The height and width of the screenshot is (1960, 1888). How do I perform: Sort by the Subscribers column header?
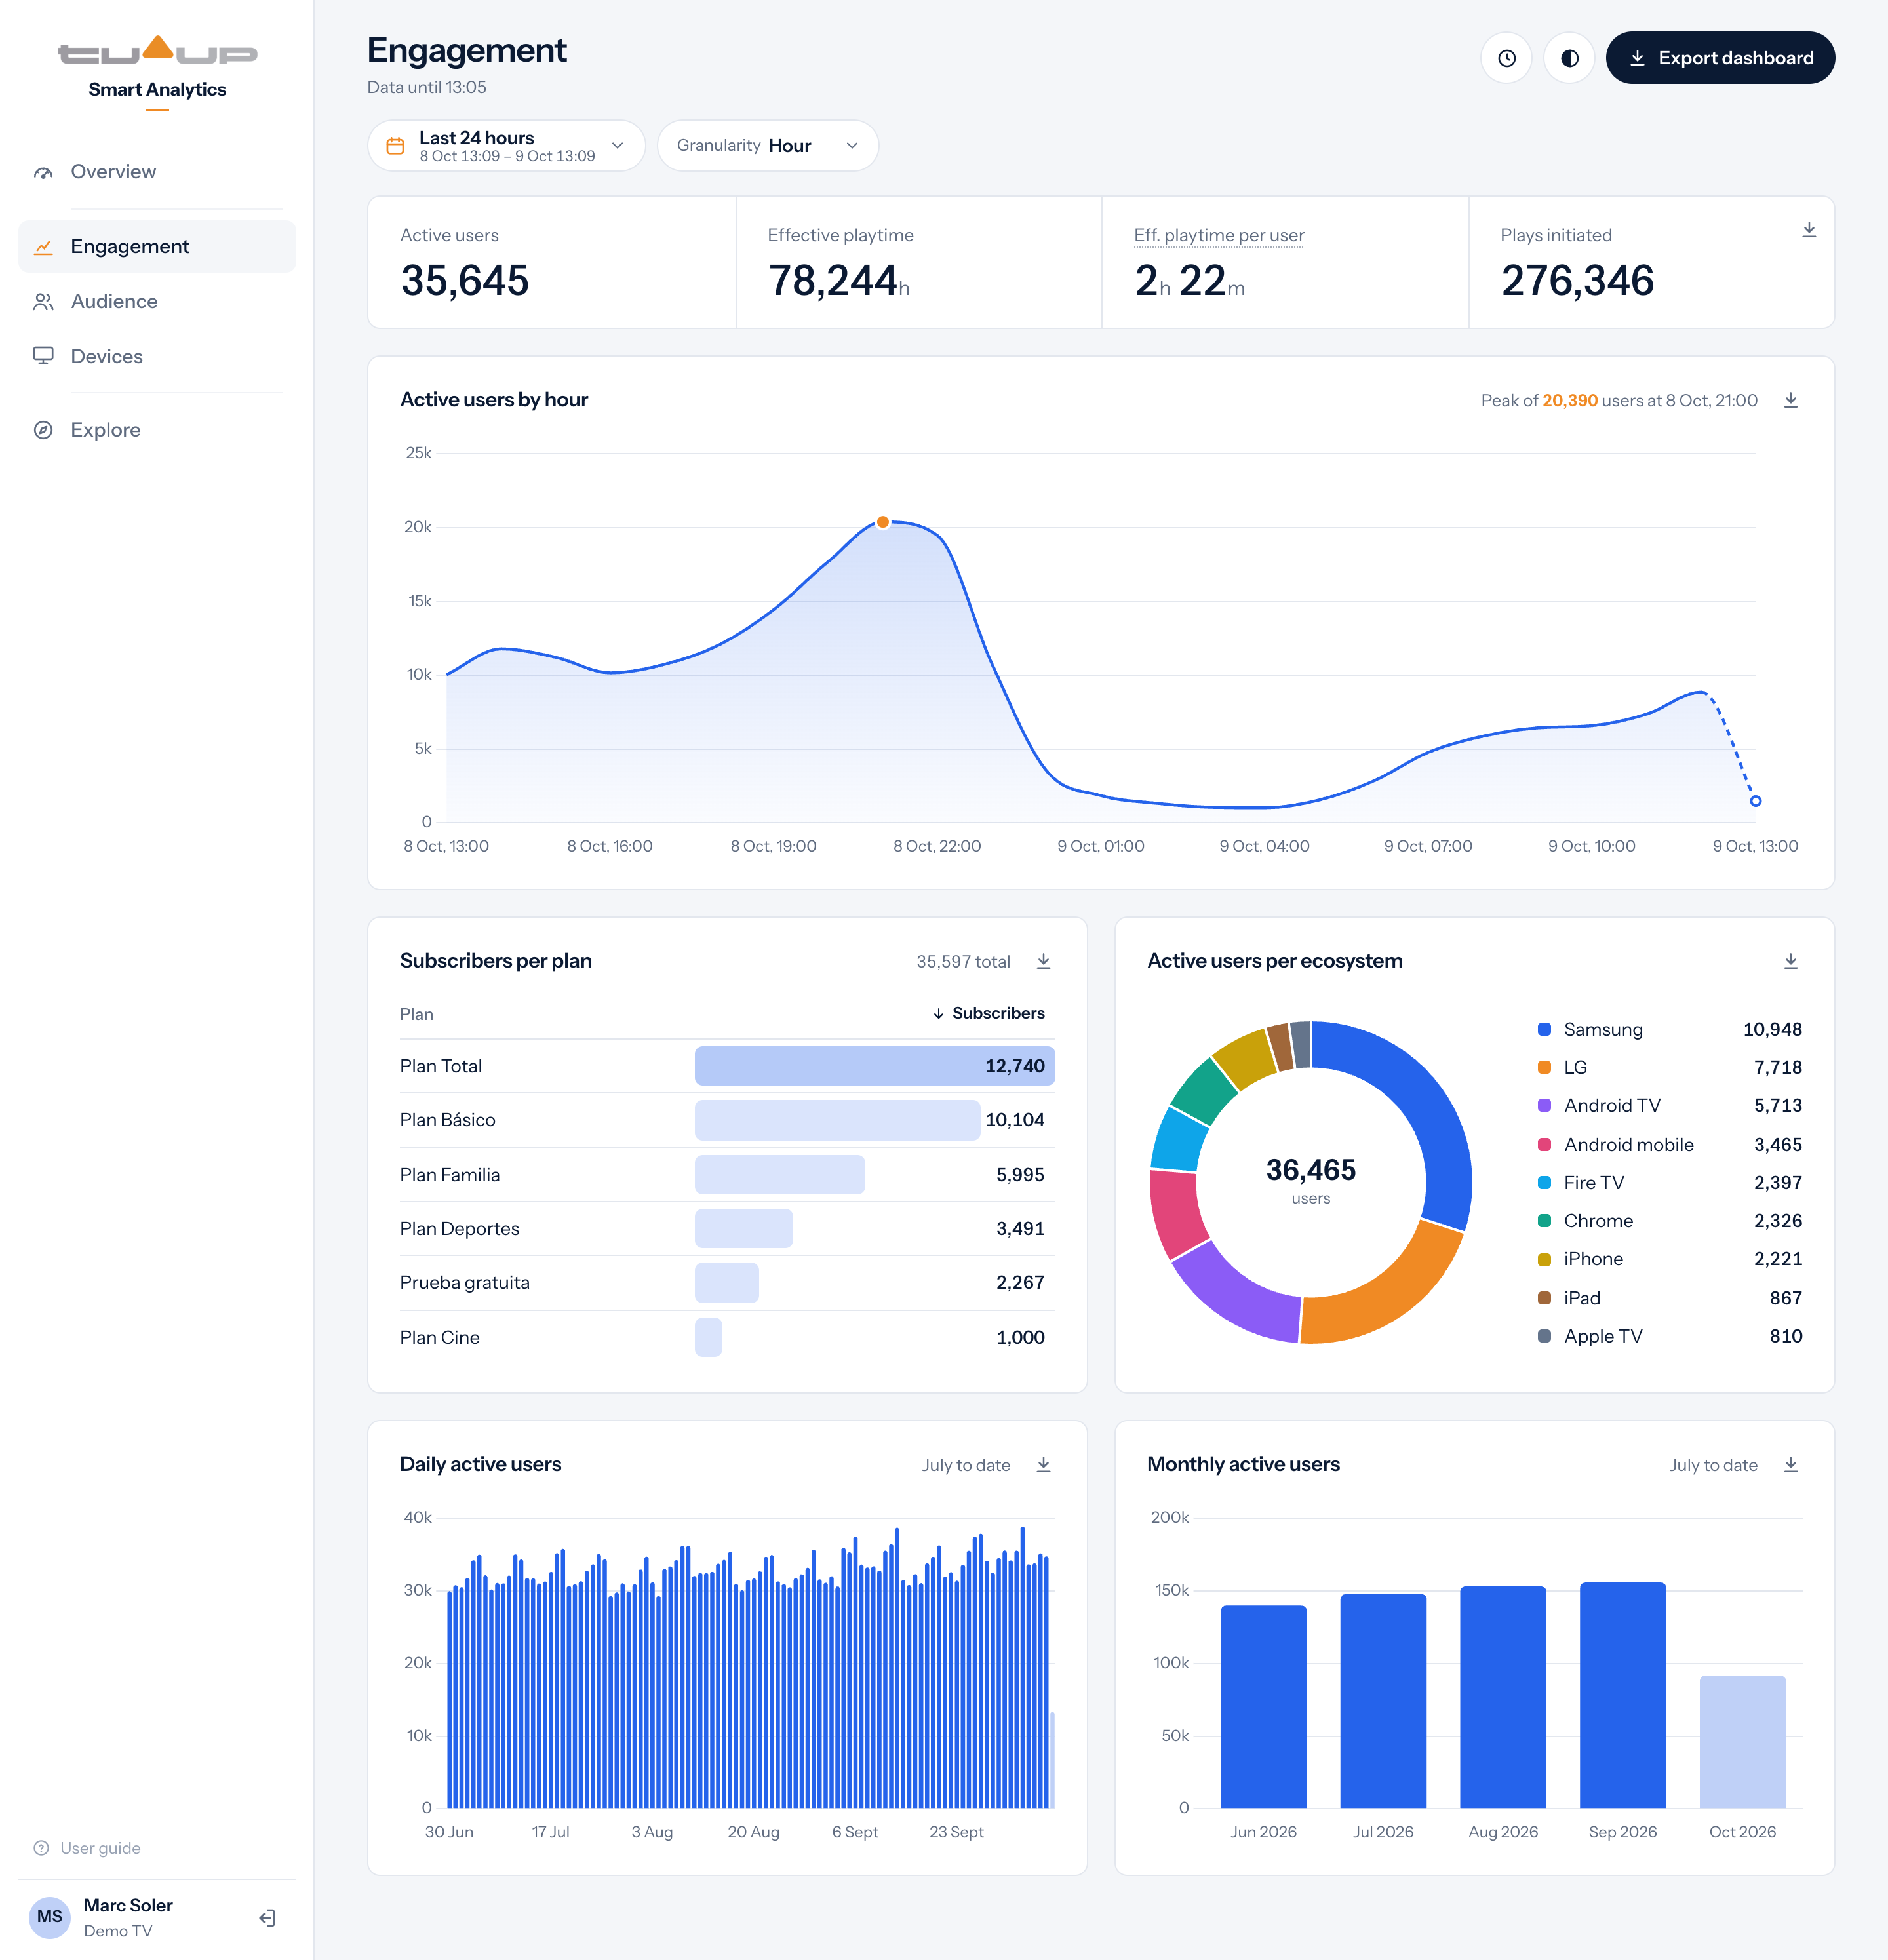(x=988, y=1013)
